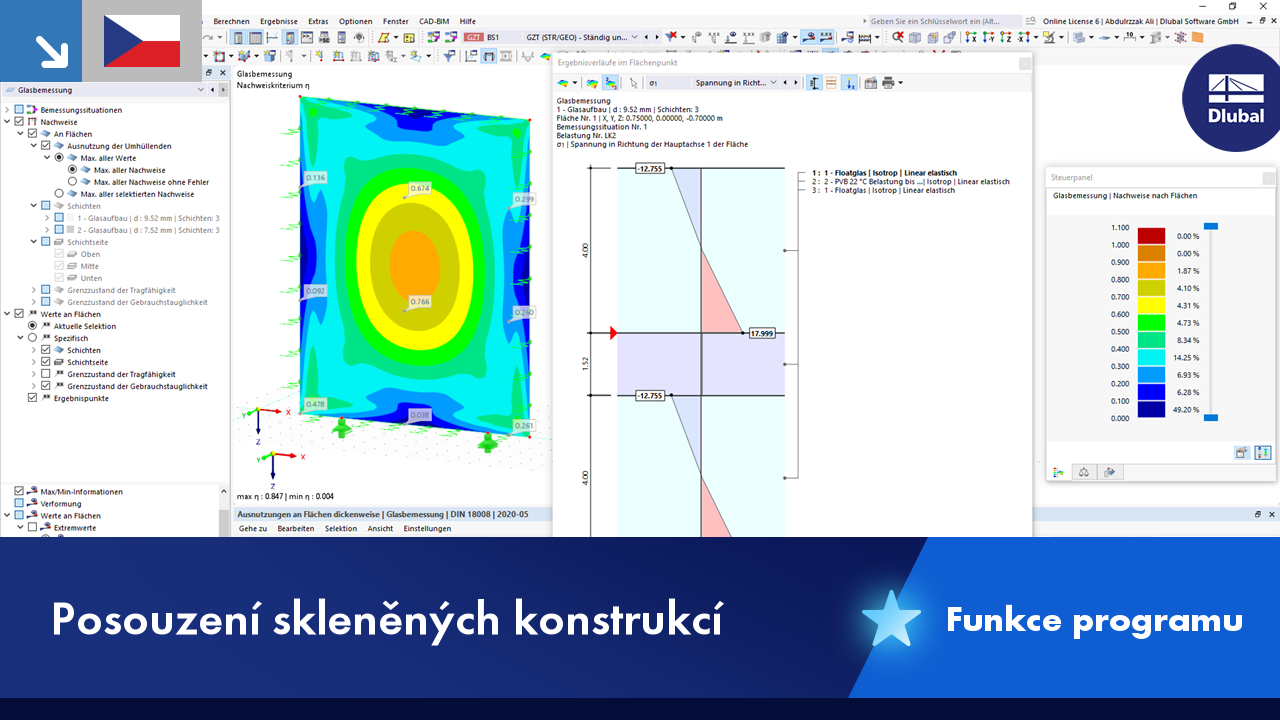The image size is (1280, 720).
Task: Click the GZT load case icon in the toolbar
Action: click(x=474, y=37)
